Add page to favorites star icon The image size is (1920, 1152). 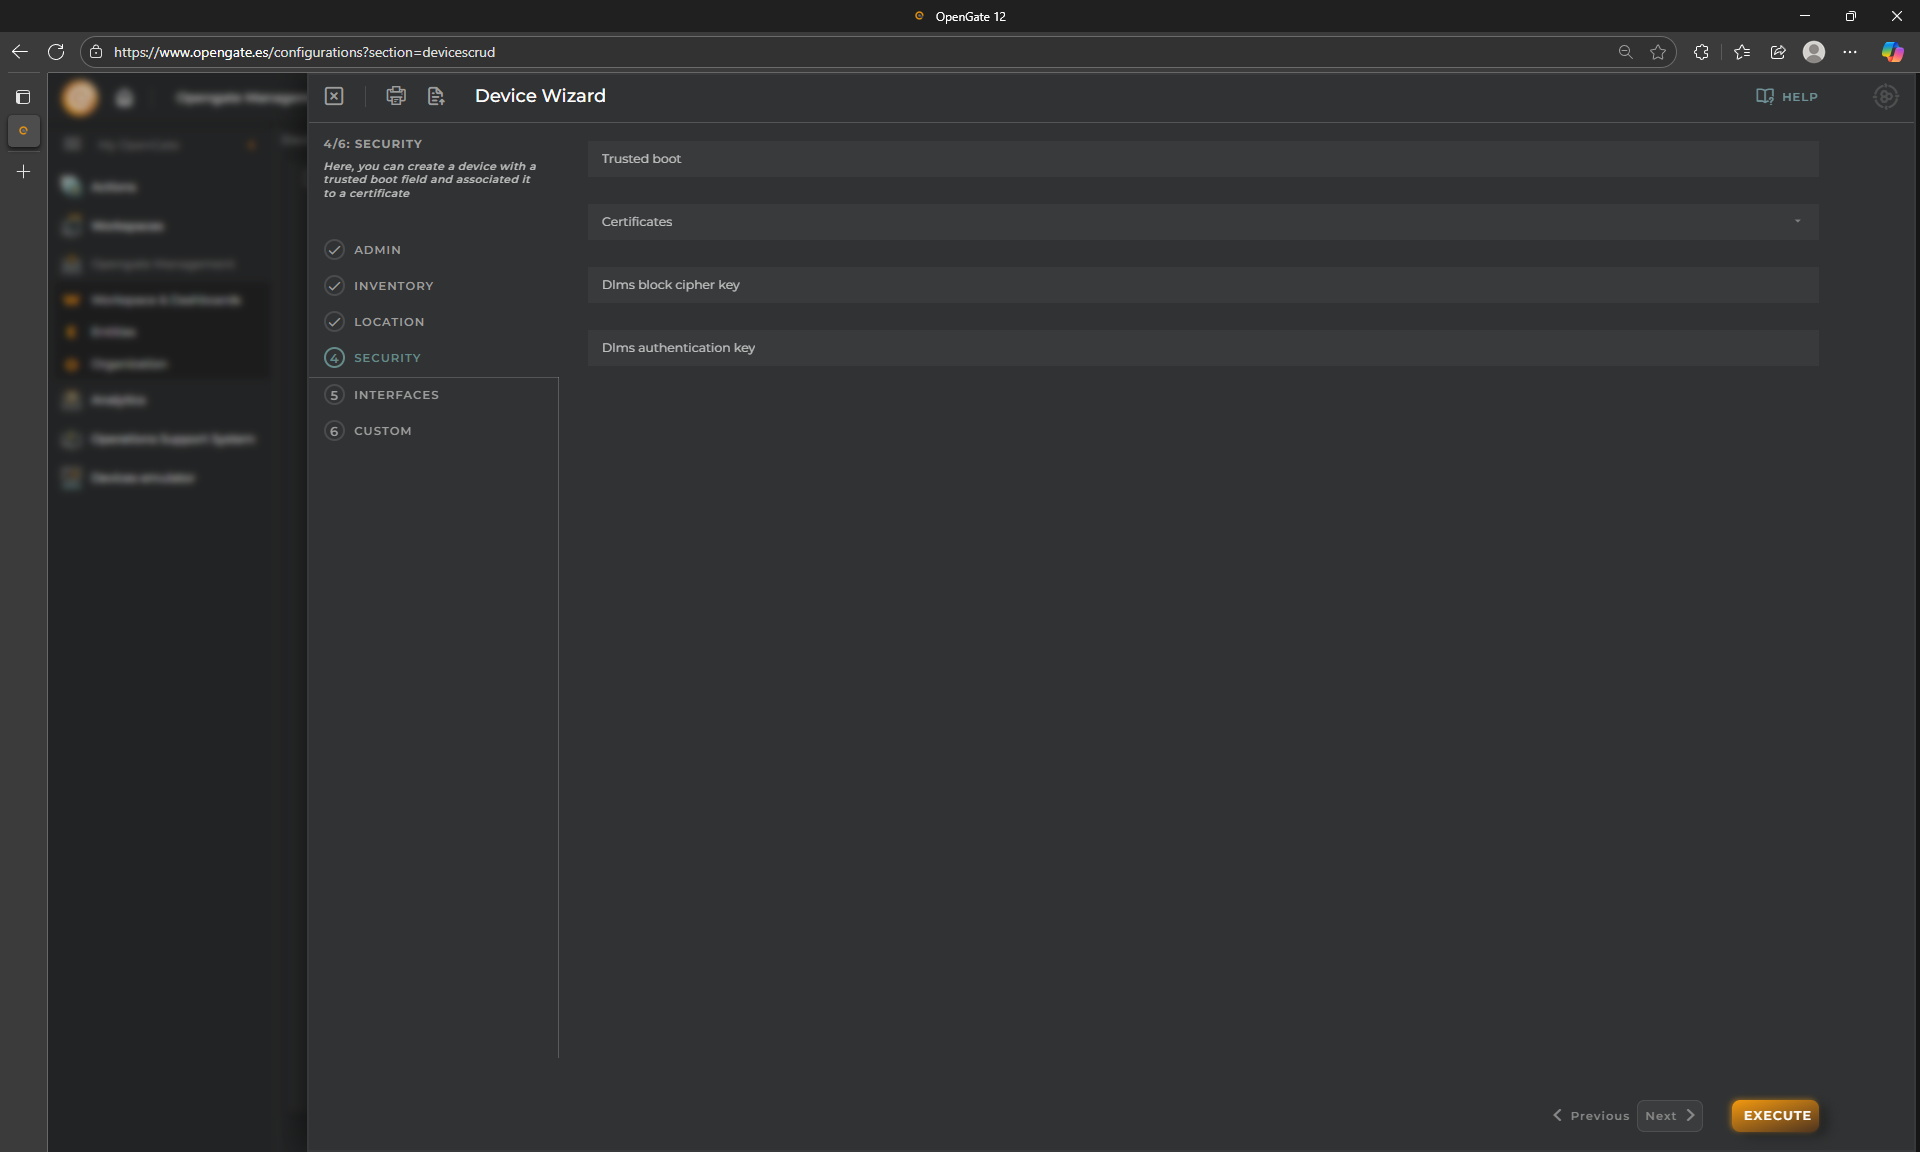click(x=1658, y=52)
